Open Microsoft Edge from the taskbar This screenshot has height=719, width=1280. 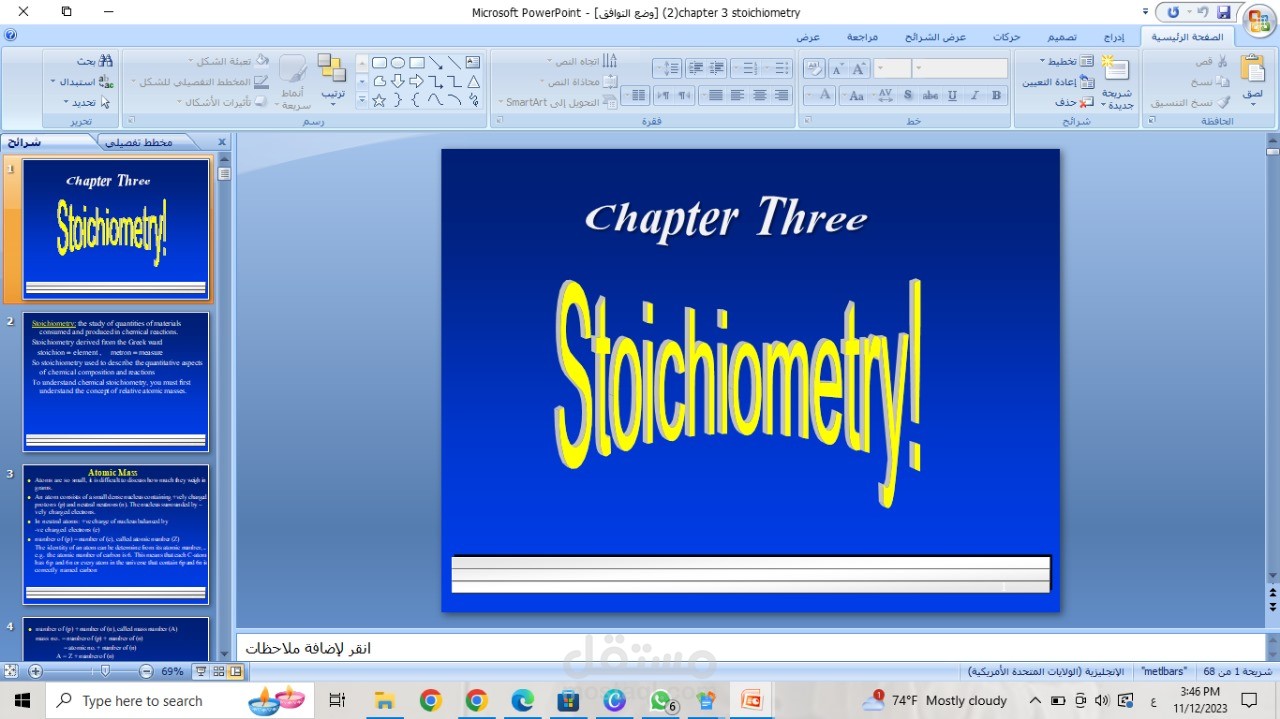pyautogui.click(x=523, y=700)
